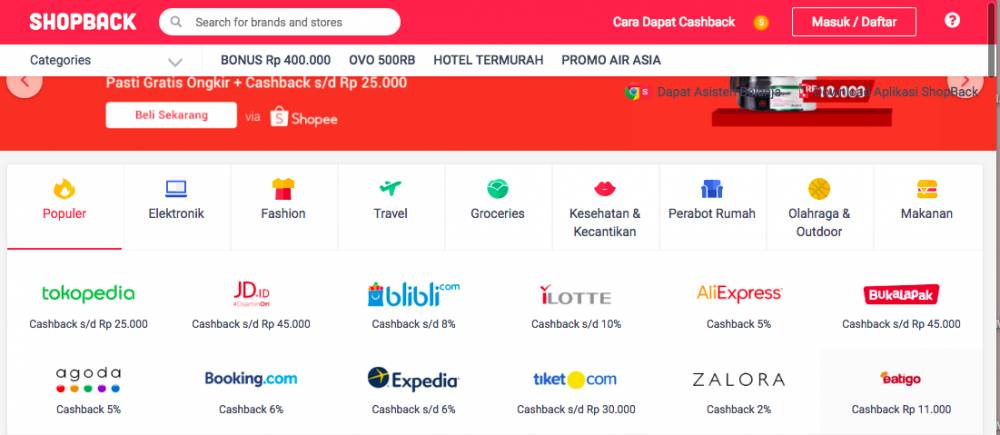Open PROMO AIR ASIA menu link
Image resolution: width=1000 pixels, height=435 pixels.
click(x=611, y=61)
